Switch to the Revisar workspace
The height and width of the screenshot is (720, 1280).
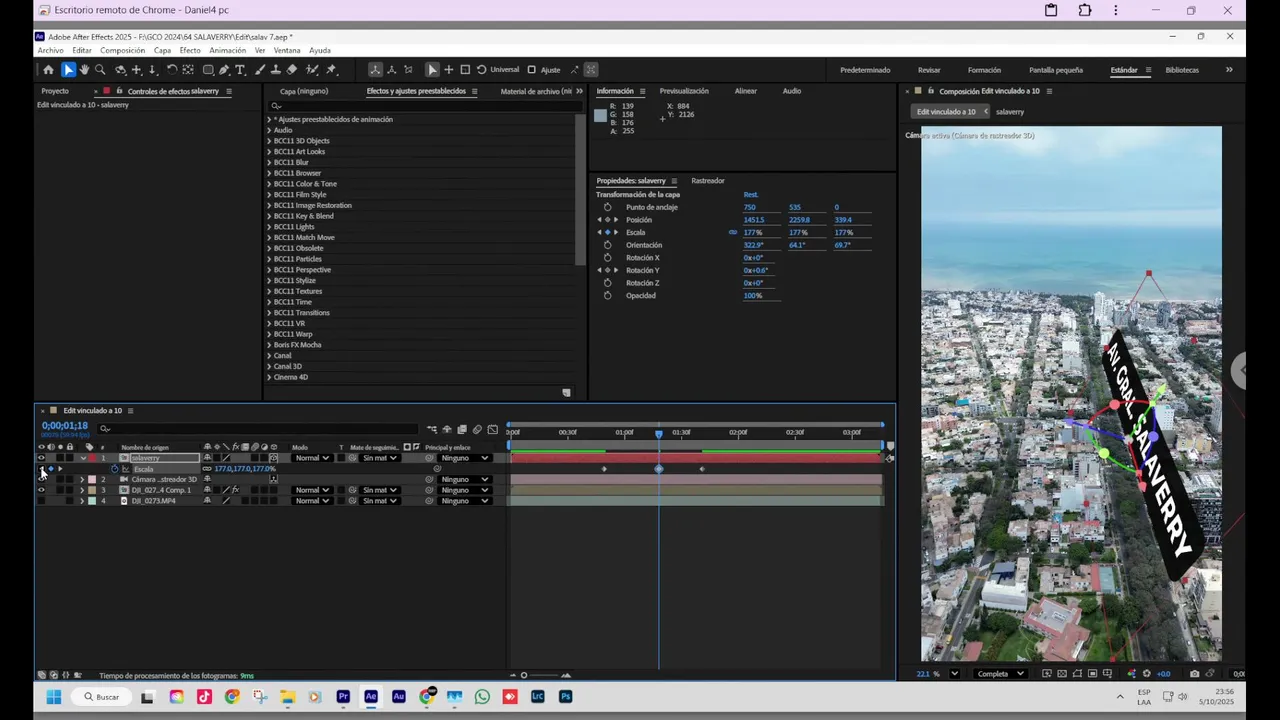tap(929, 70)
